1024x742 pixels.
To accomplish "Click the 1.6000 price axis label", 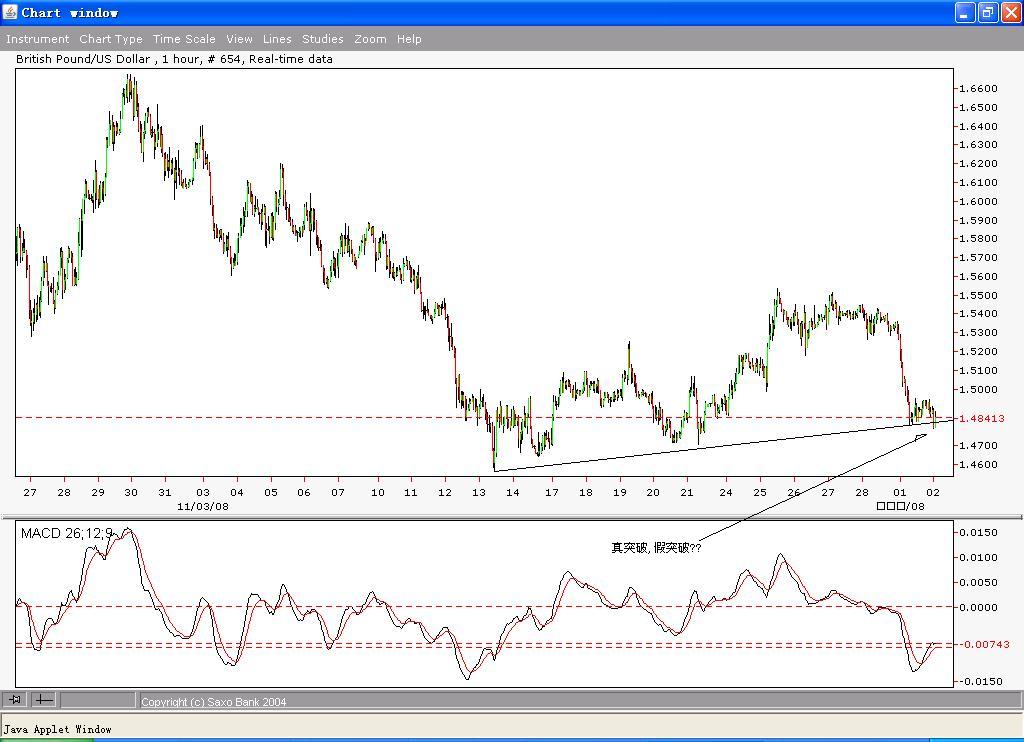I will [x=978, y=201].
